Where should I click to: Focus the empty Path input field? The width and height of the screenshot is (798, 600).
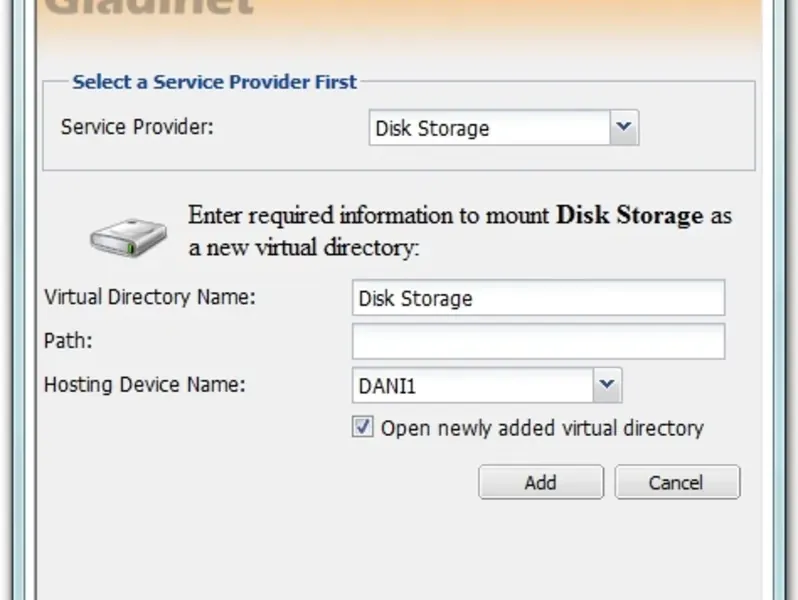[x=538, y=341]
